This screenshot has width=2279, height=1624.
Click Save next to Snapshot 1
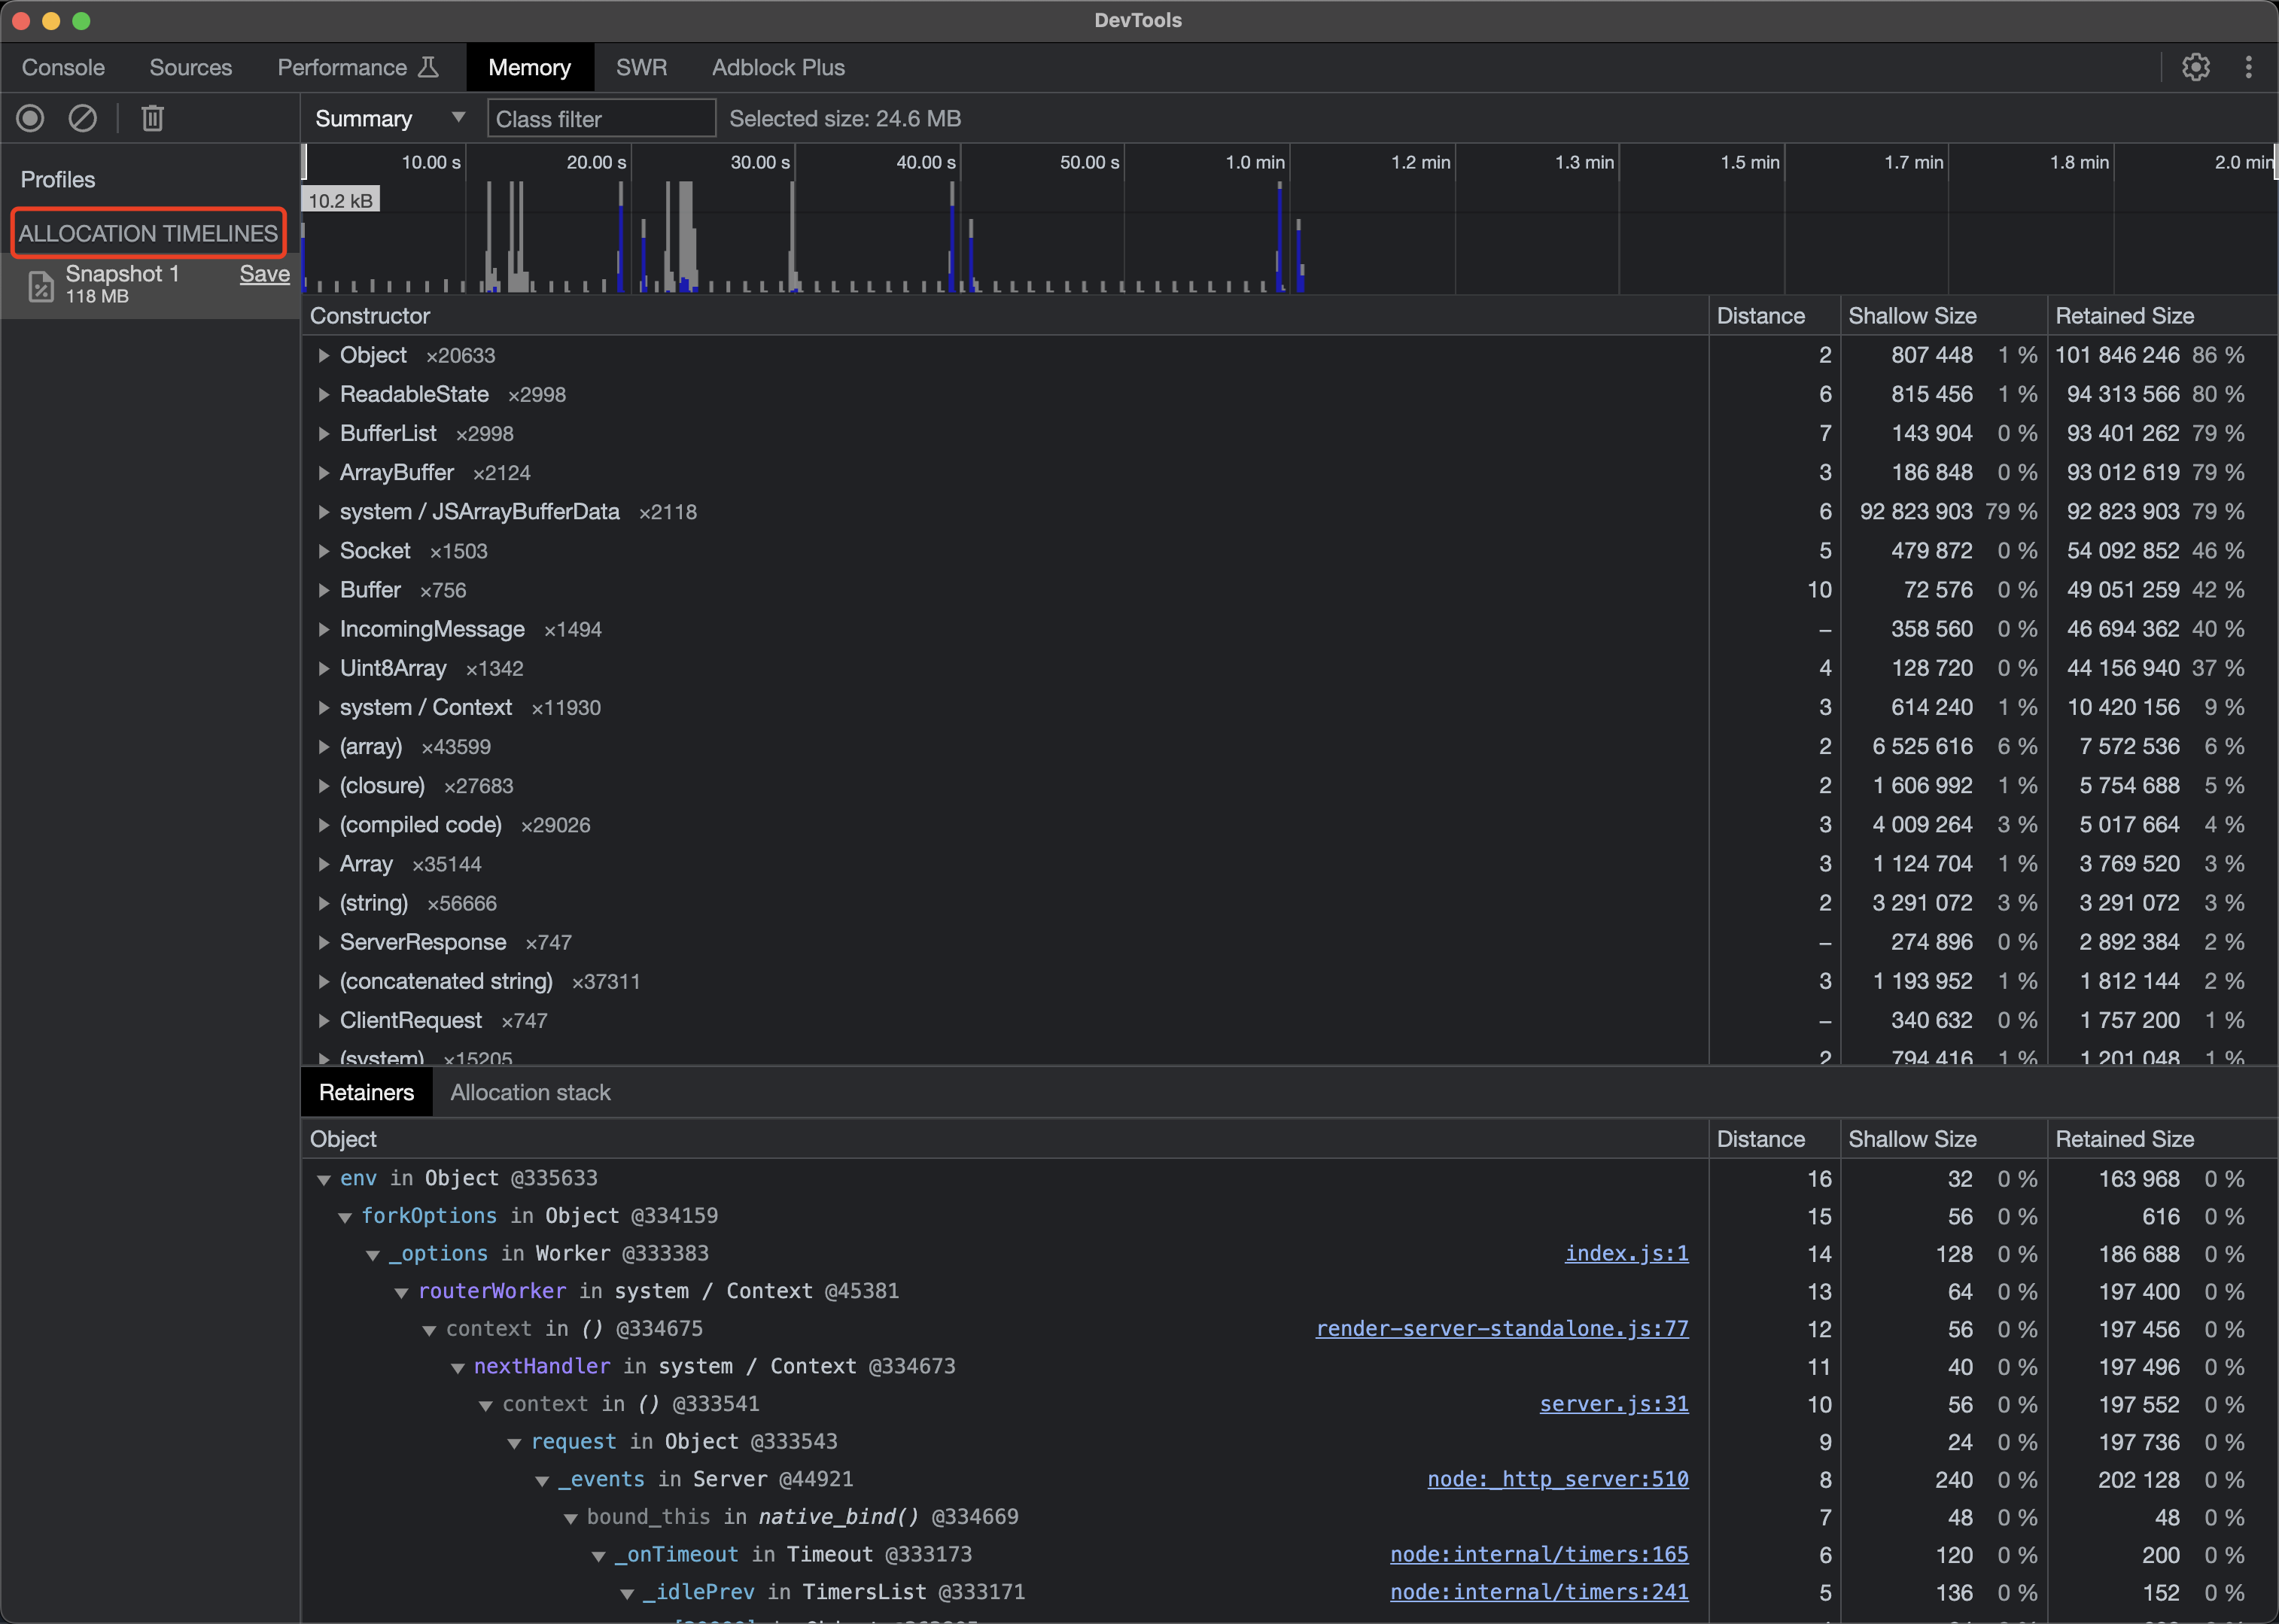pos(264,273)
